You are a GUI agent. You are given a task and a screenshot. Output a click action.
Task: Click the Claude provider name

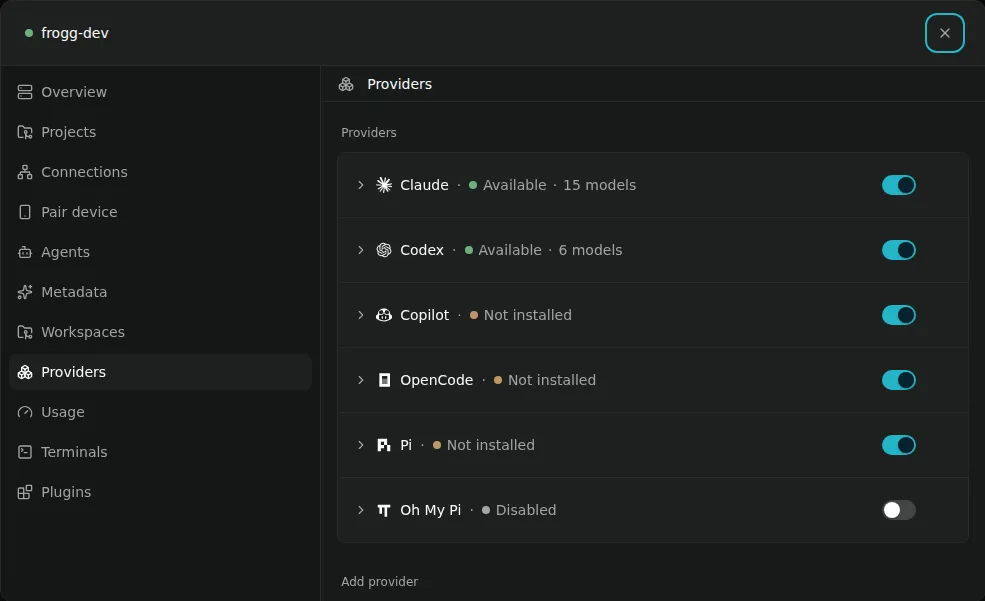pyautogui.click(x=424, y=185)
